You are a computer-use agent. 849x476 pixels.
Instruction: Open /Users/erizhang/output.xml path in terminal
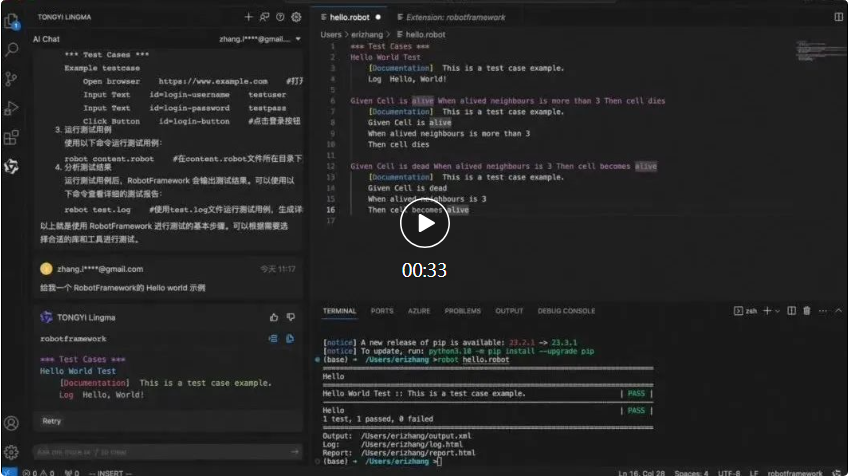pos(416,436)
